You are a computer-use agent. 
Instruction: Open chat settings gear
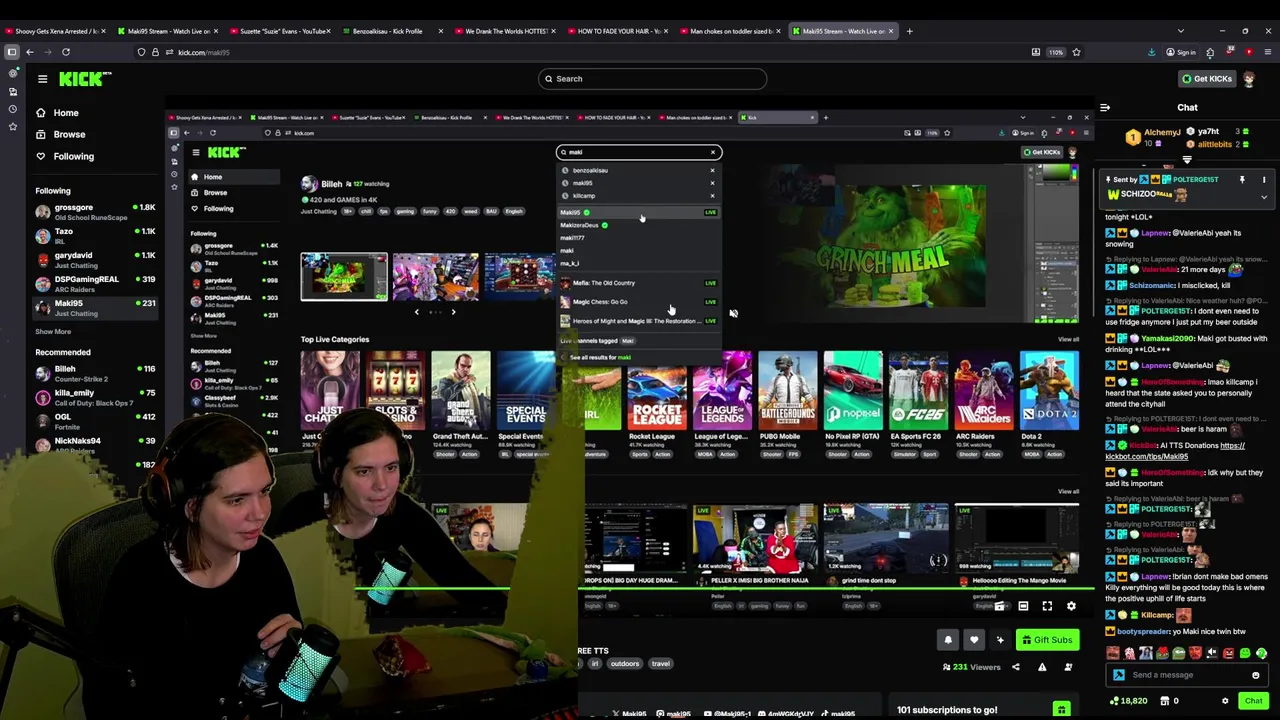coord(1225,701)
